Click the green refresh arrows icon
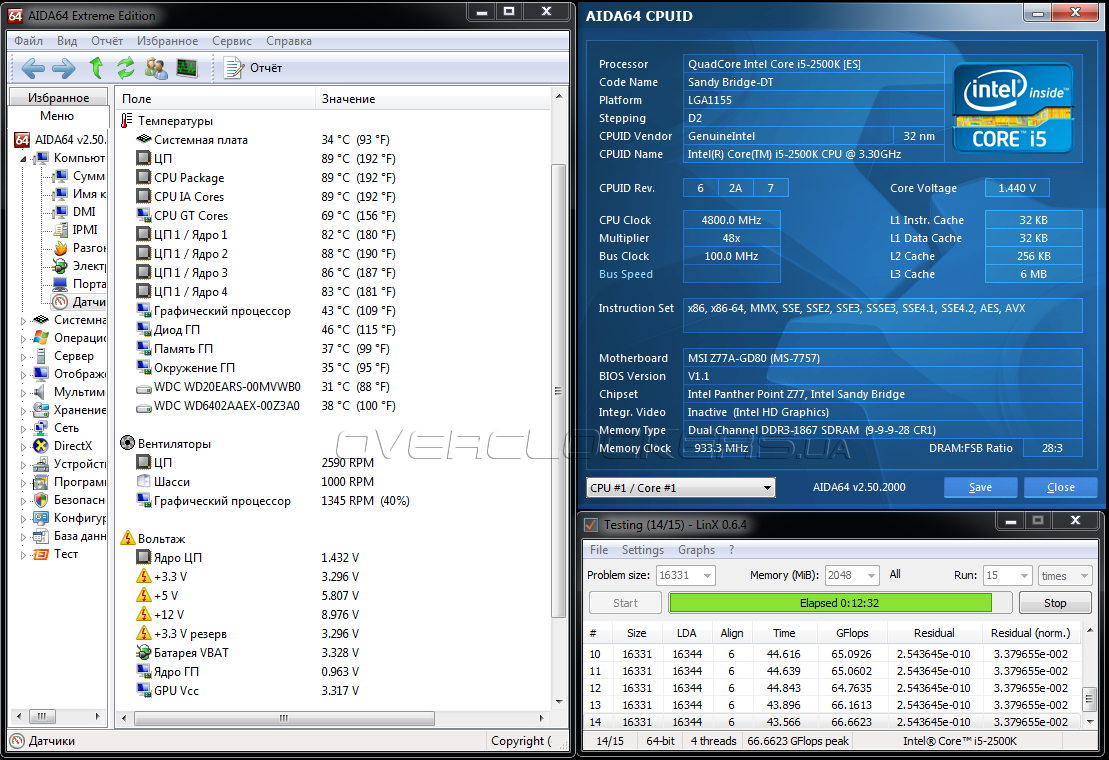This screenshot has width=1109, height=760. (126, 68)
